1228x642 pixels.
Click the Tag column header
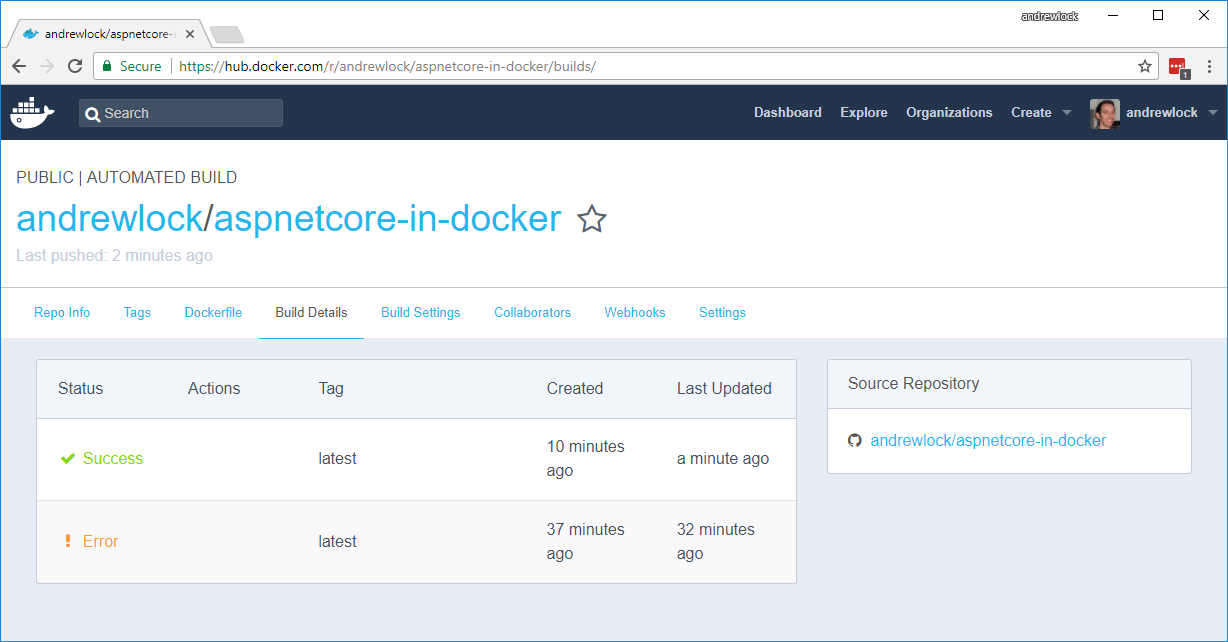(331, 388)
